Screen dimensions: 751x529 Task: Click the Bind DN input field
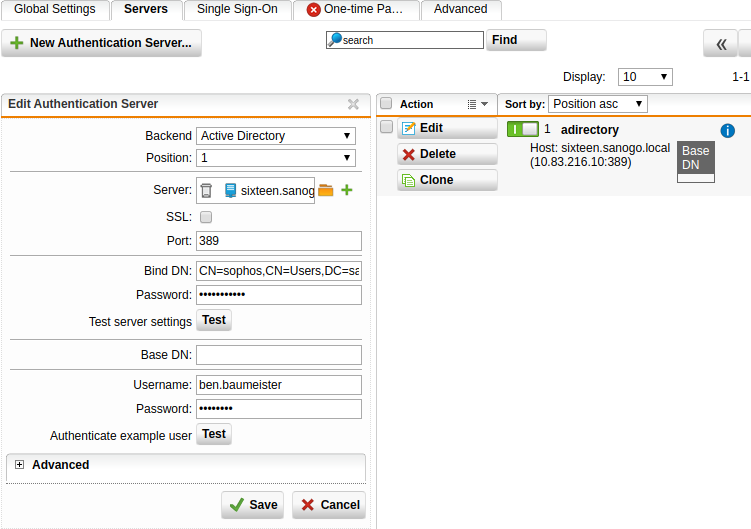(x=279, y=271)
